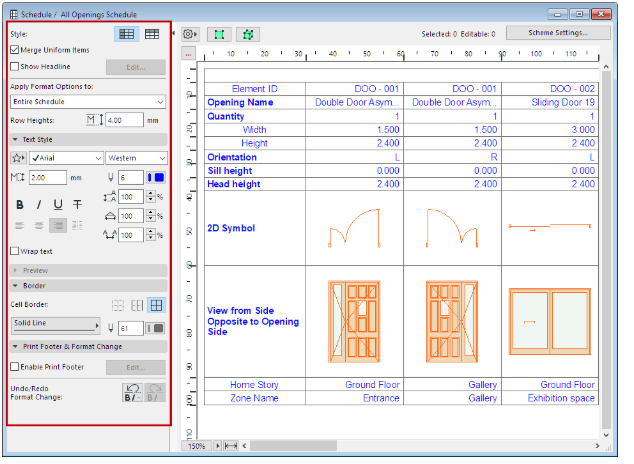The image size is (634, 464).
Task: Click the Row Heights value field
Action: tap(123, 120)
